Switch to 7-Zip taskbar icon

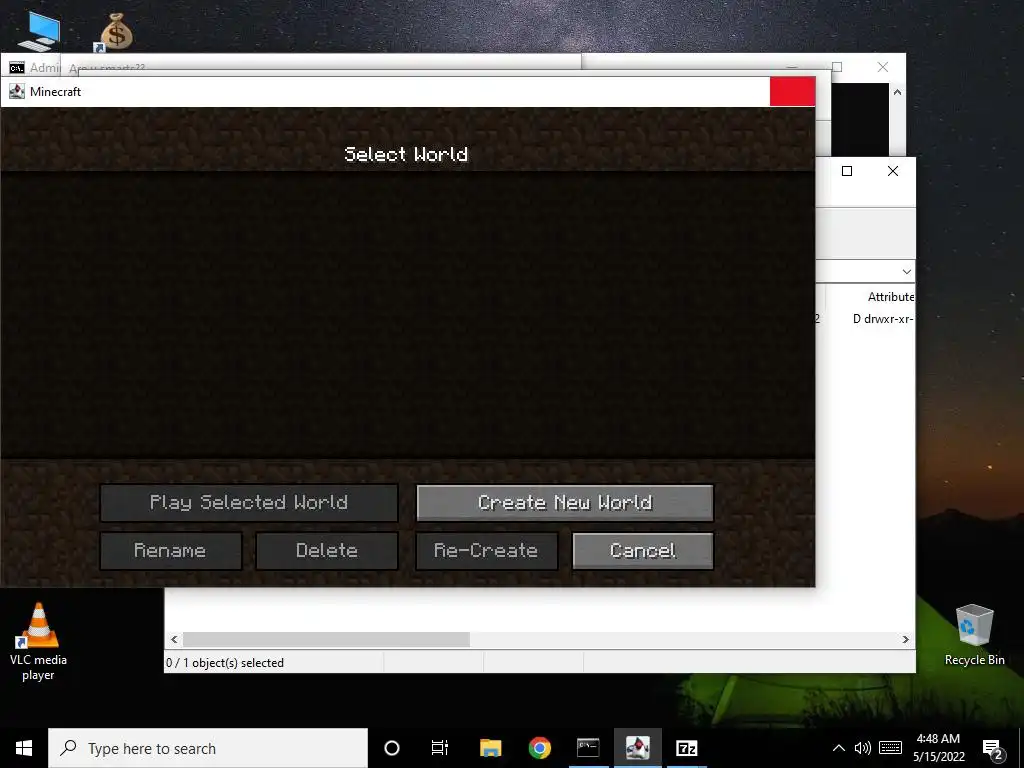686,748
